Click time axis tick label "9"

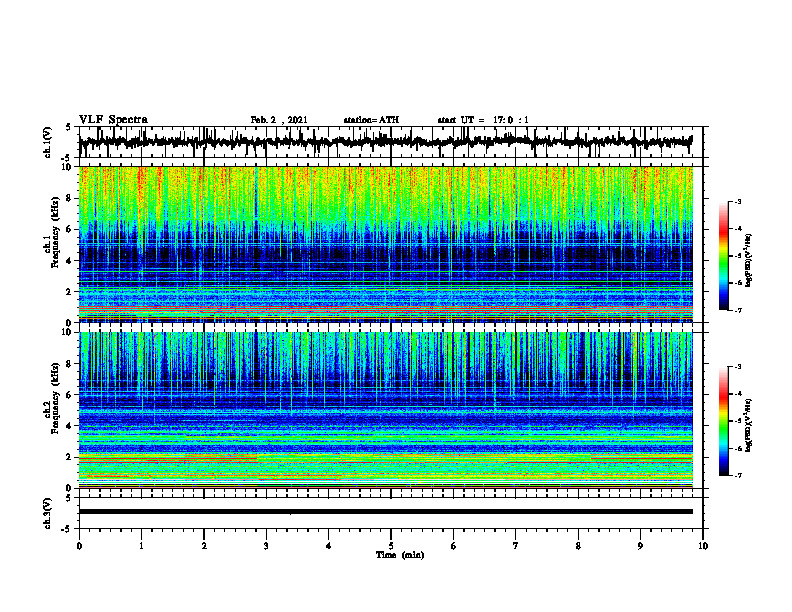[640, 546]
